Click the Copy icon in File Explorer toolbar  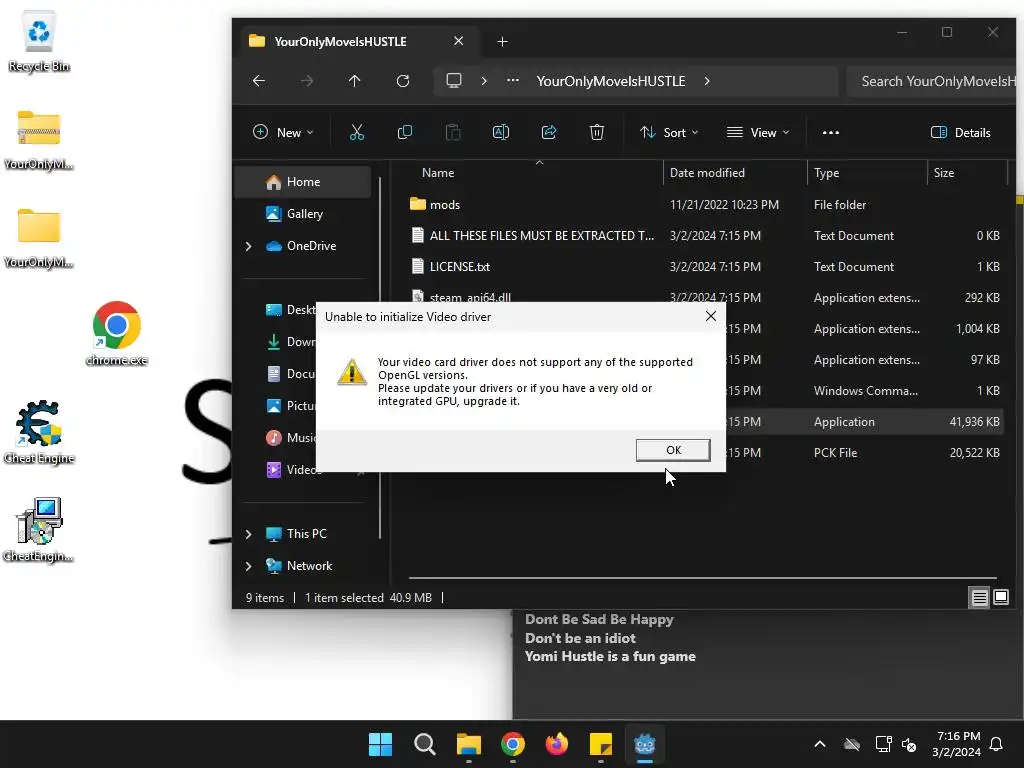pos(404,133)
